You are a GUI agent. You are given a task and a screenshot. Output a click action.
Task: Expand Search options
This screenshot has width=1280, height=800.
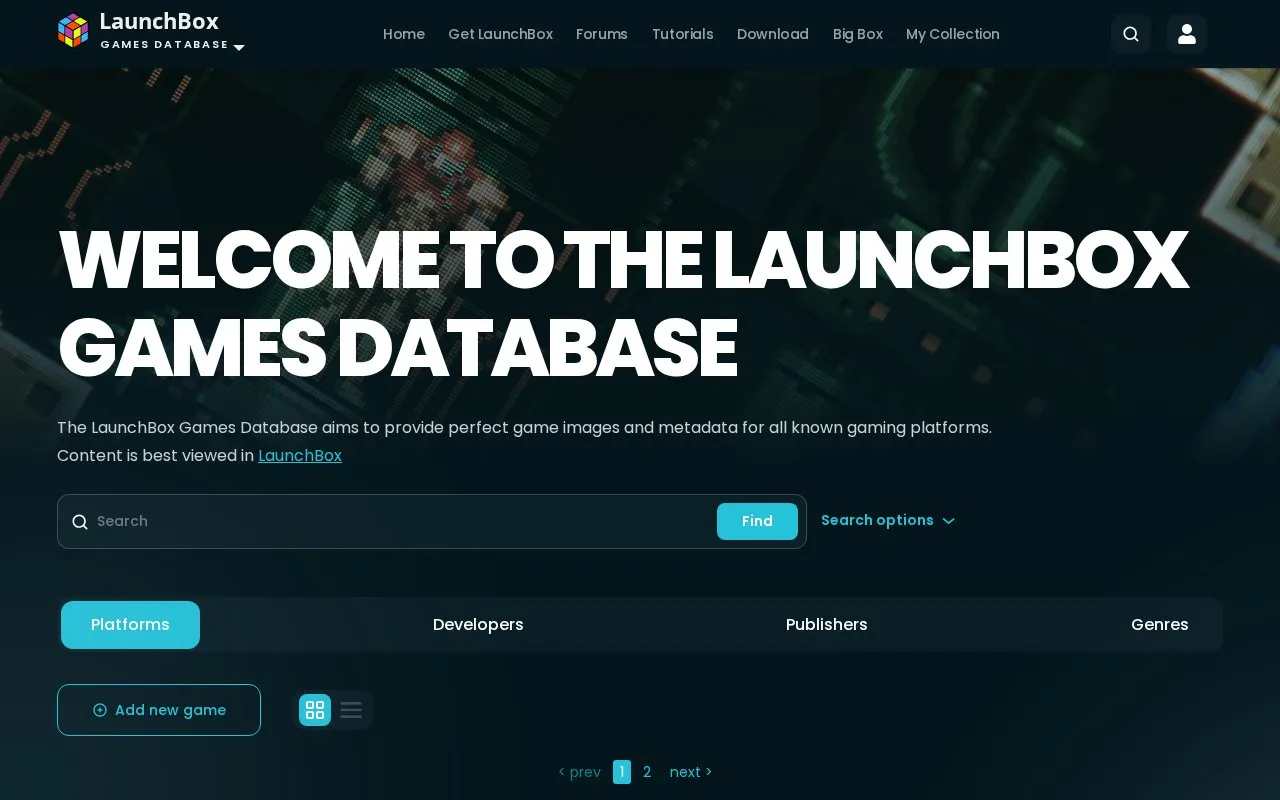point(888,520)
